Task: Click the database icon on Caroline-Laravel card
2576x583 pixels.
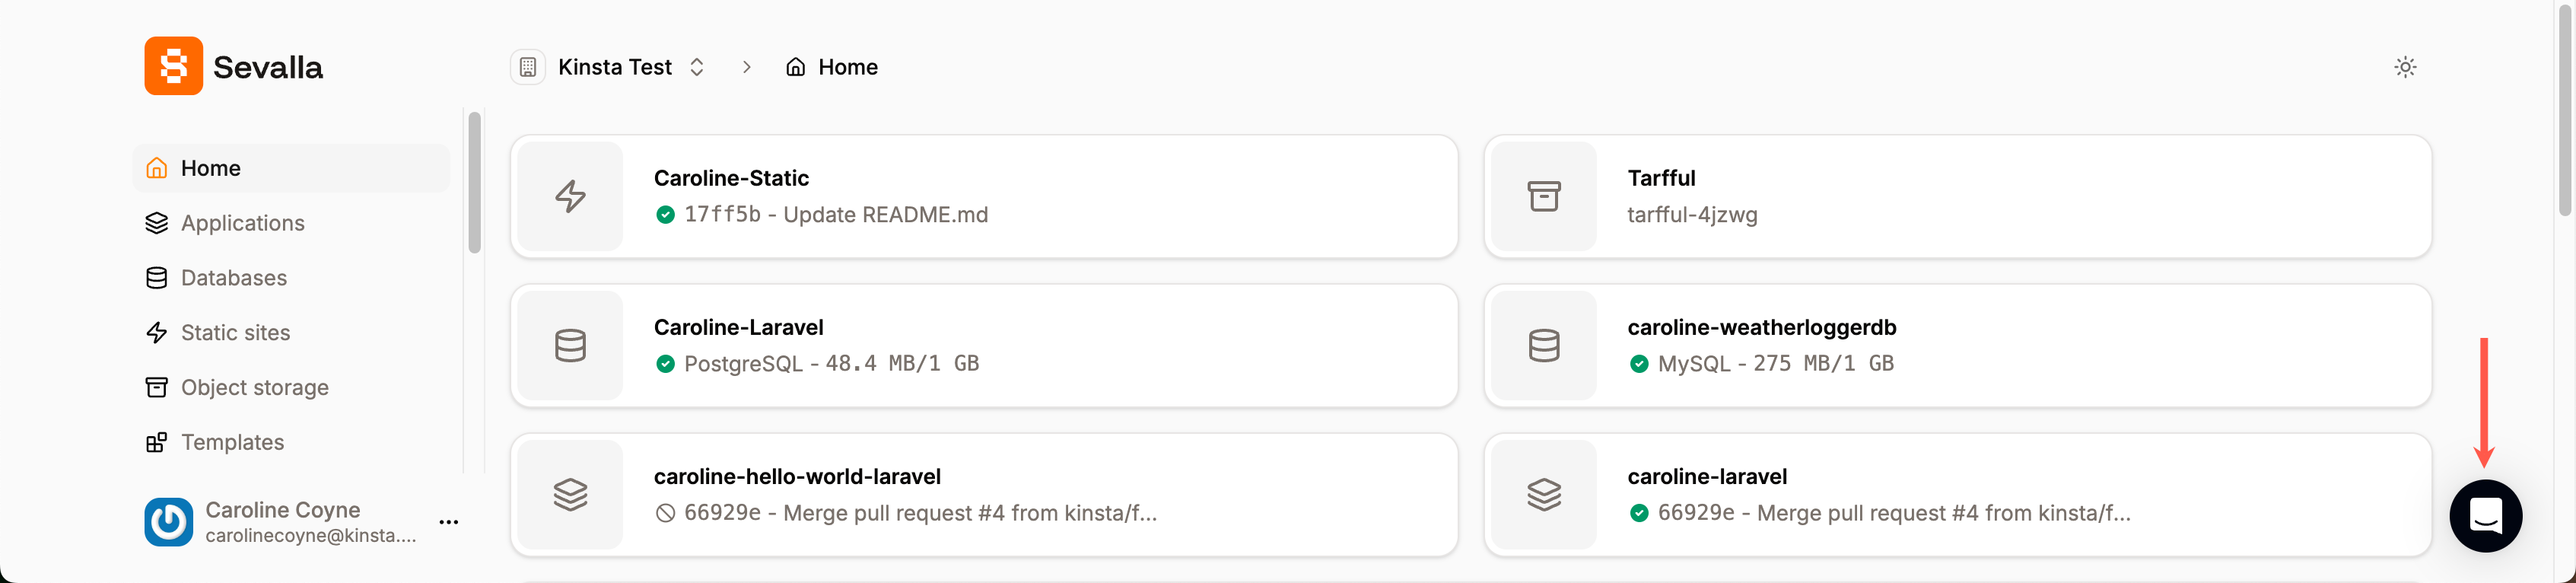Action: coord(569,345)
